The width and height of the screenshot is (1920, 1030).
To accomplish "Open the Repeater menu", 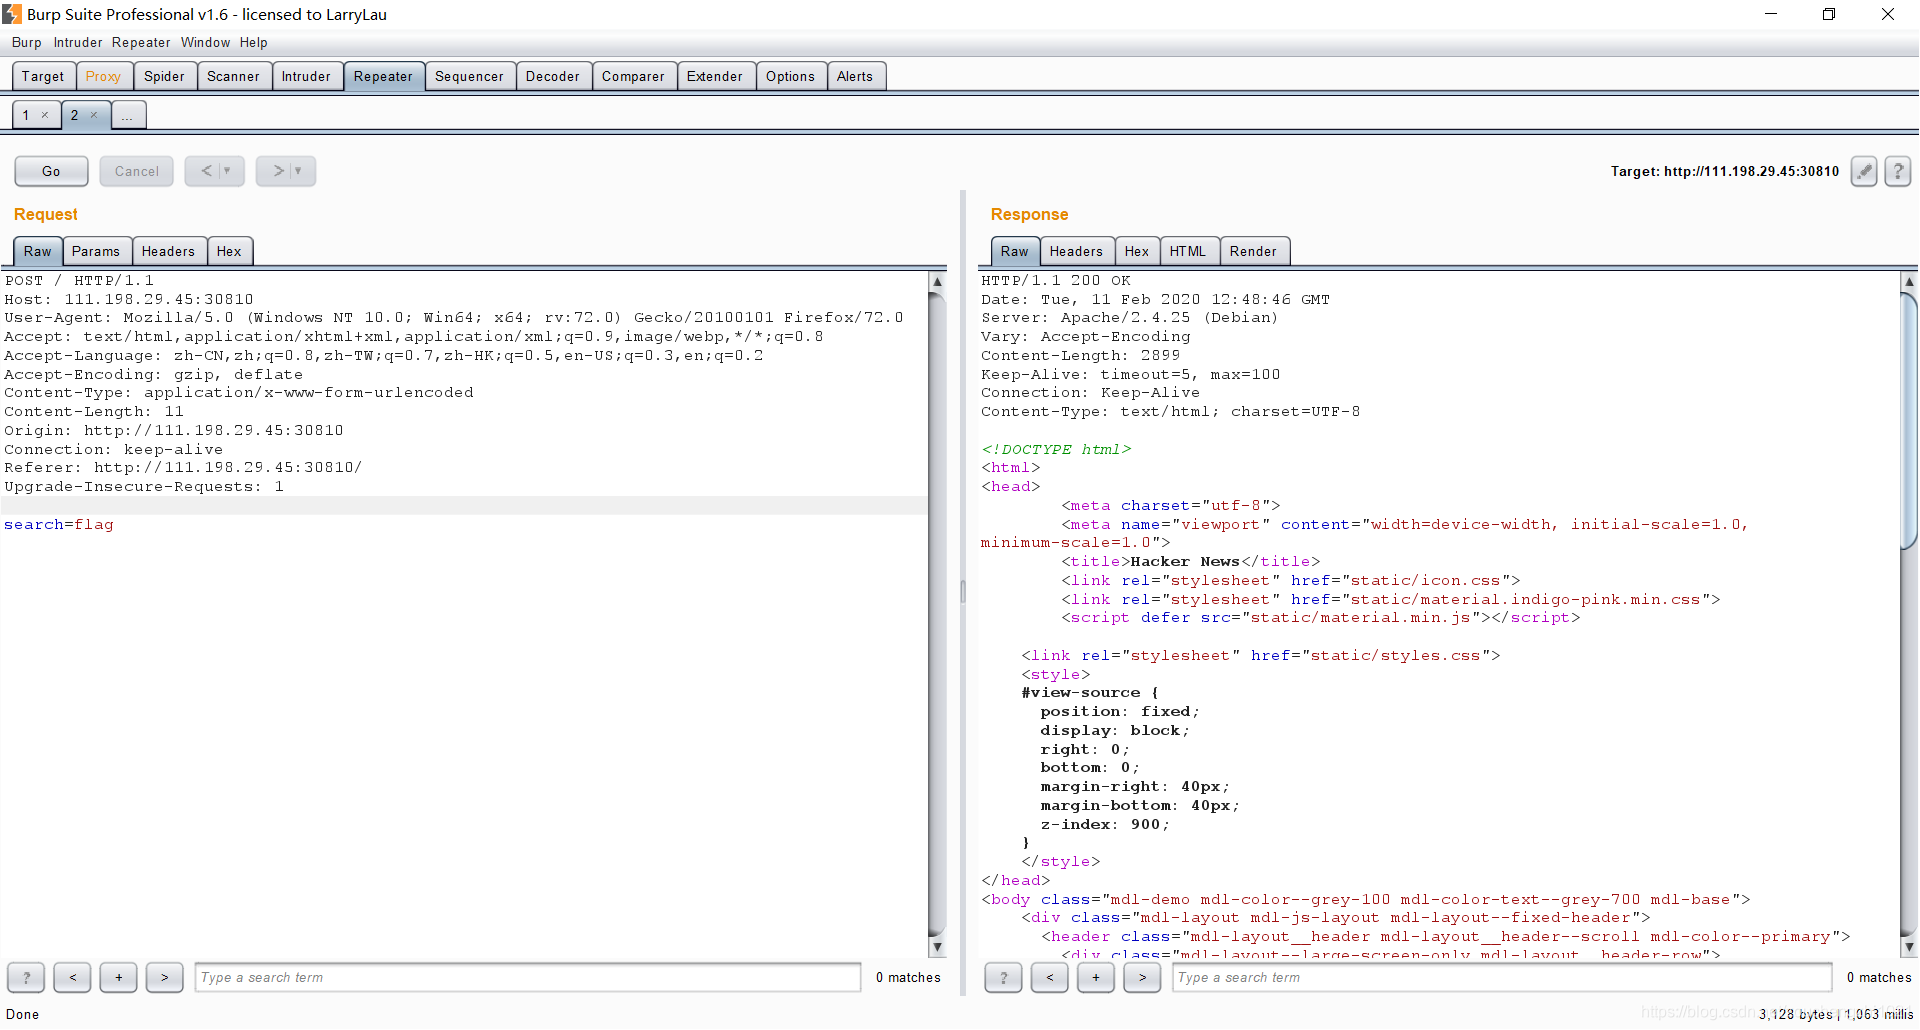I will (x=141, y=42).
